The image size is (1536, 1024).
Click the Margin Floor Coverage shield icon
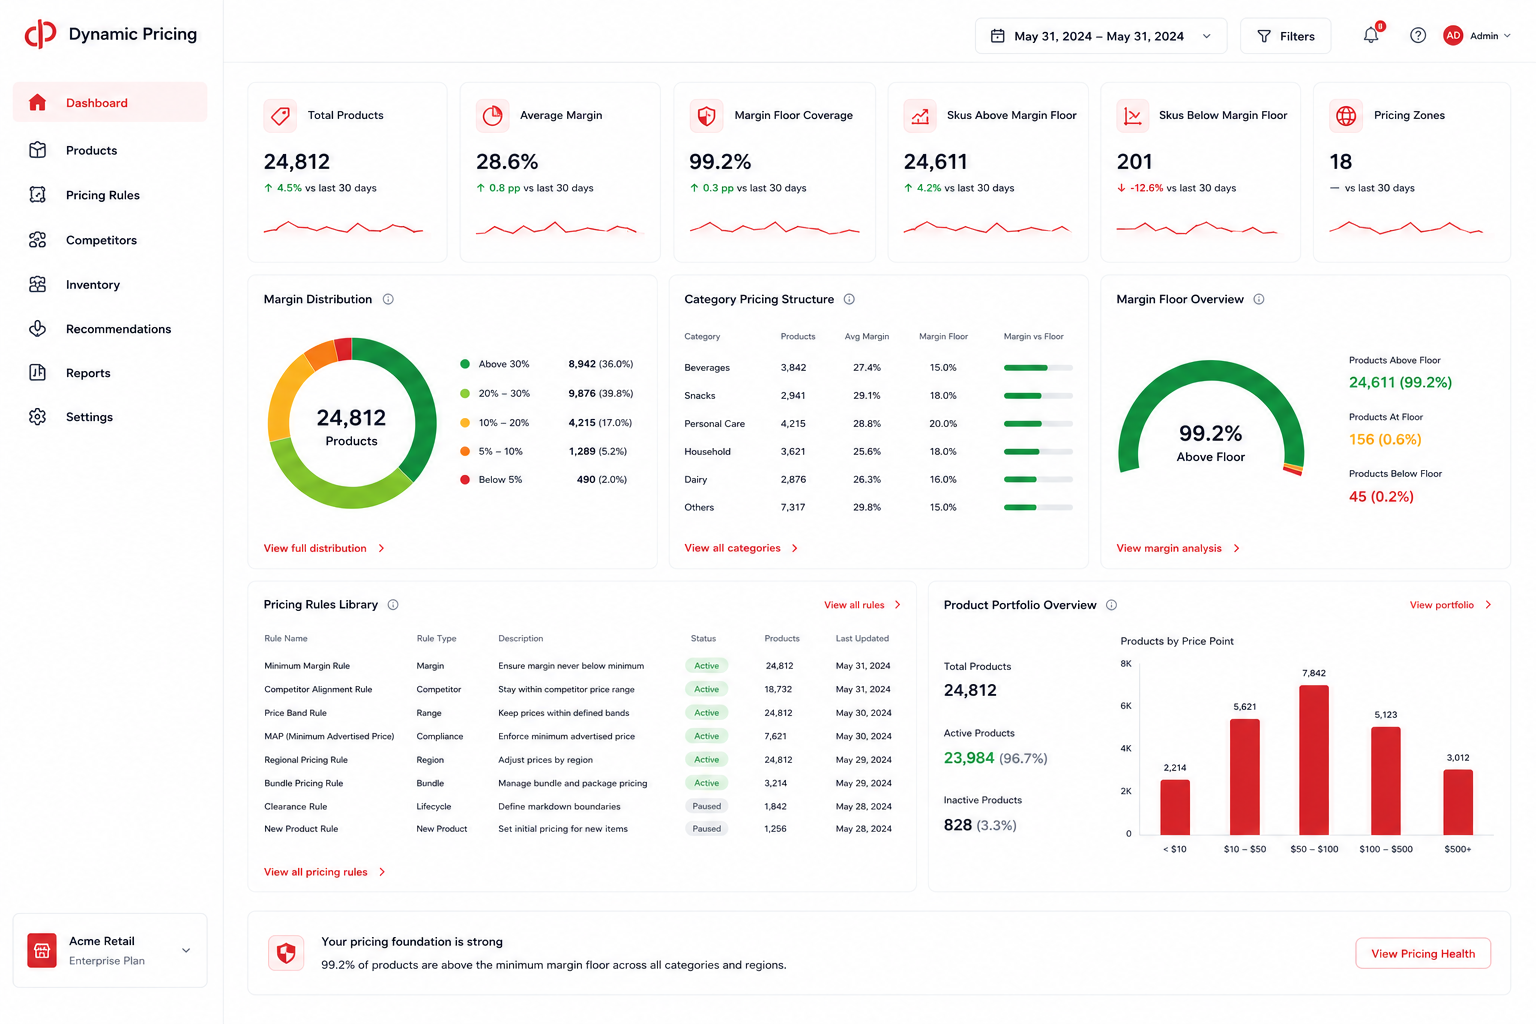(x=707, y=115)
